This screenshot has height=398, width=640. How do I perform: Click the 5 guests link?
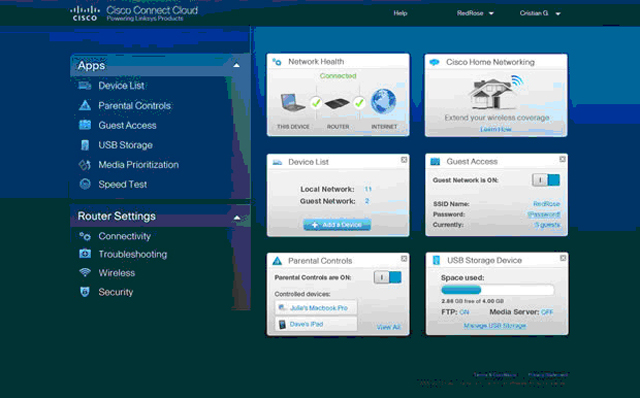pyautogui.click(x=547, y=225)
